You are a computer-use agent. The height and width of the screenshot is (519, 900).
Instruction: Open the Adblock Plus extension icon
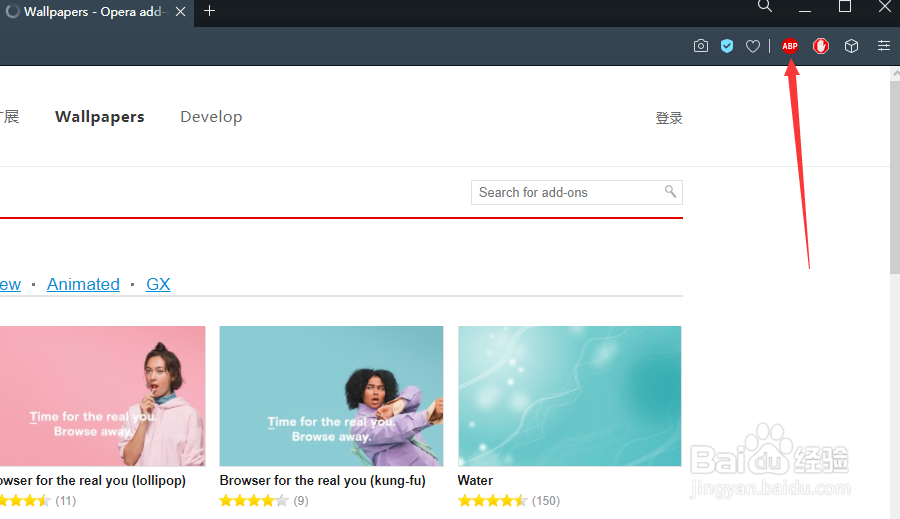pyautogui.click(x=790, y=46)
